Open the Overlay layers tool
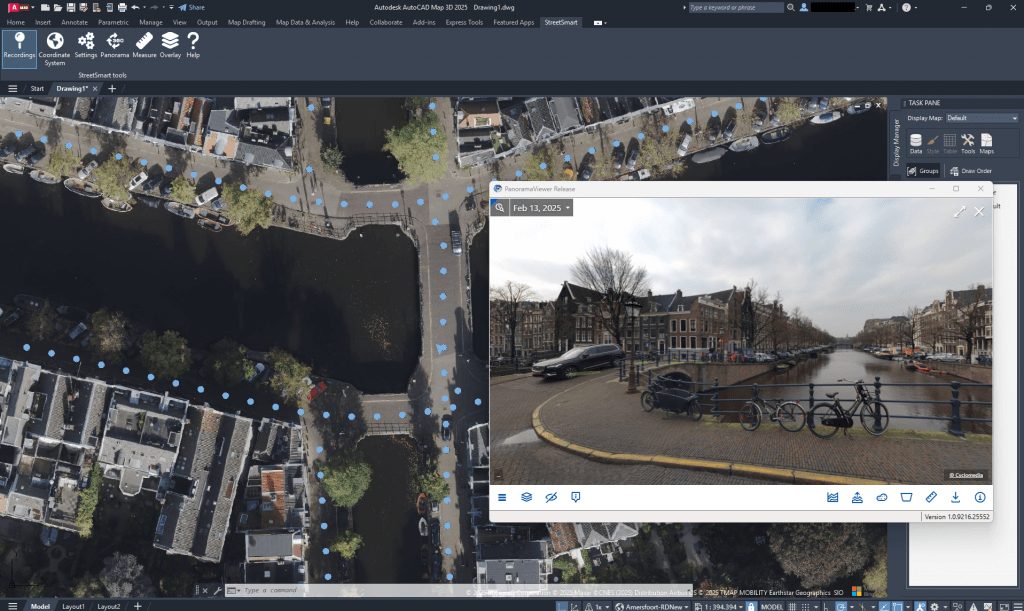This screenshot has width=1024, height=611. pos(170,46)
